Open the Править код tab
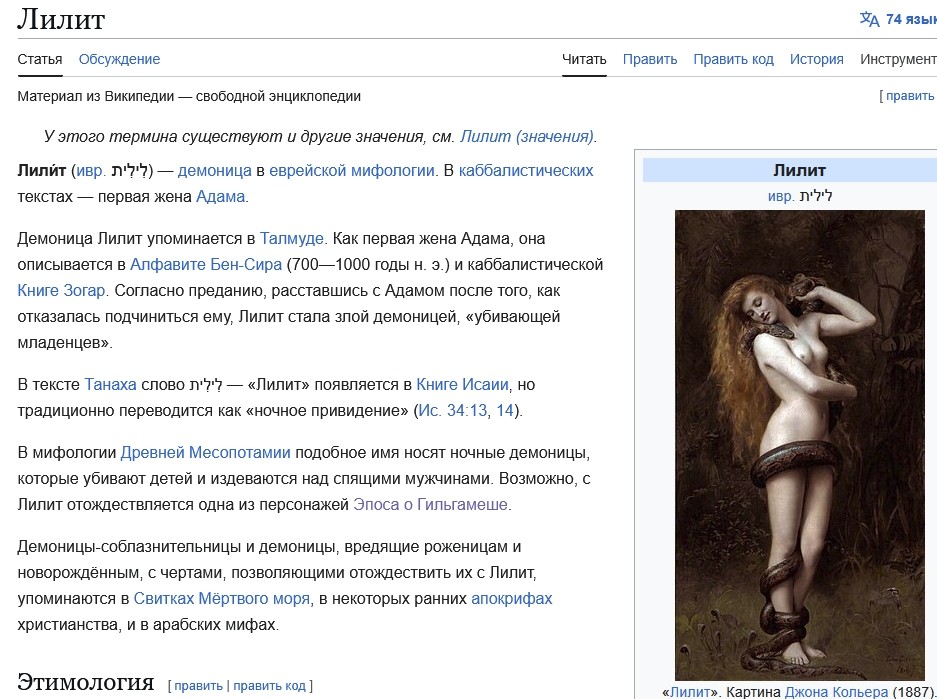This screenshot has width=937, height=699. click(x=733, y=59)
